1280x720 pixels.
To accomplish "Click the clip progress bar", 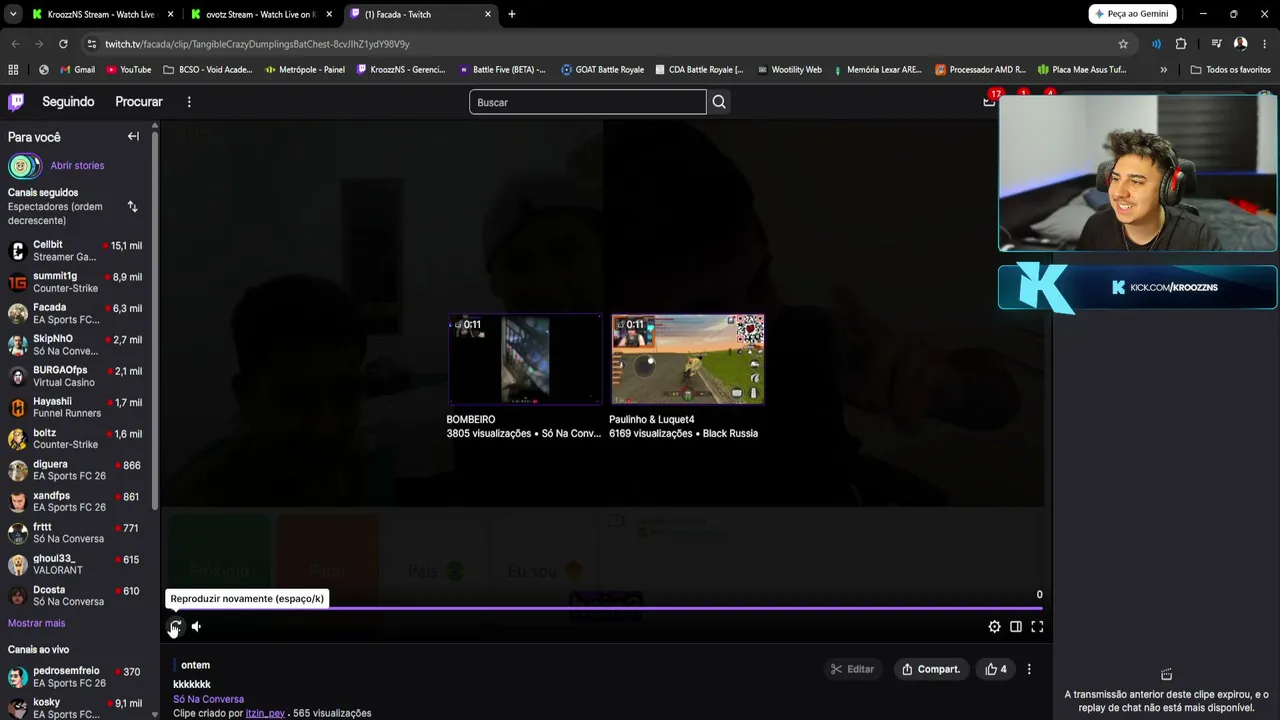I will coord(604,608).
